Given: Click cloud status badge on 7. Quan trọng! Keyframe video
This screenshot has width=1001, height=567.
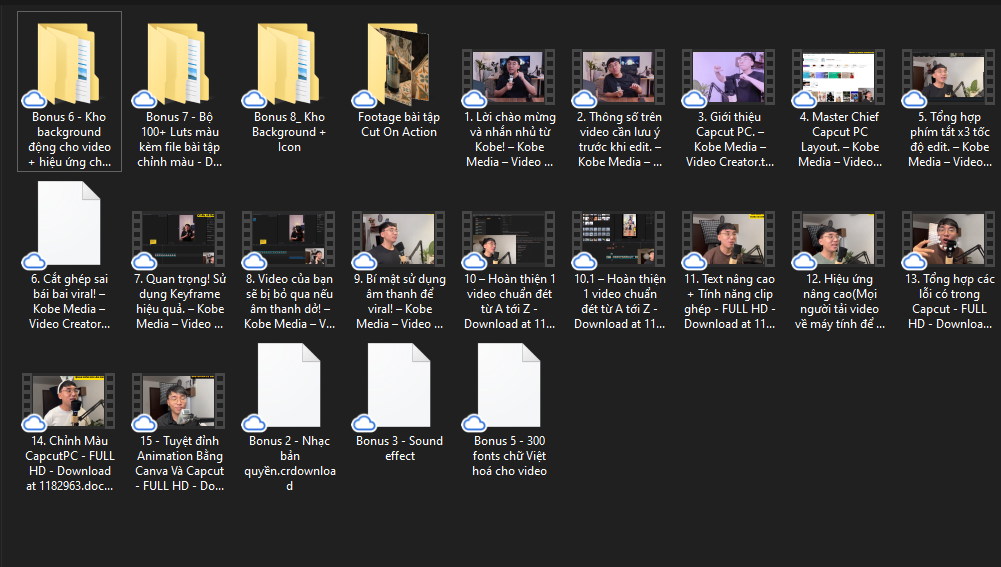Looking at the screenshot, I should pos(144,261).
